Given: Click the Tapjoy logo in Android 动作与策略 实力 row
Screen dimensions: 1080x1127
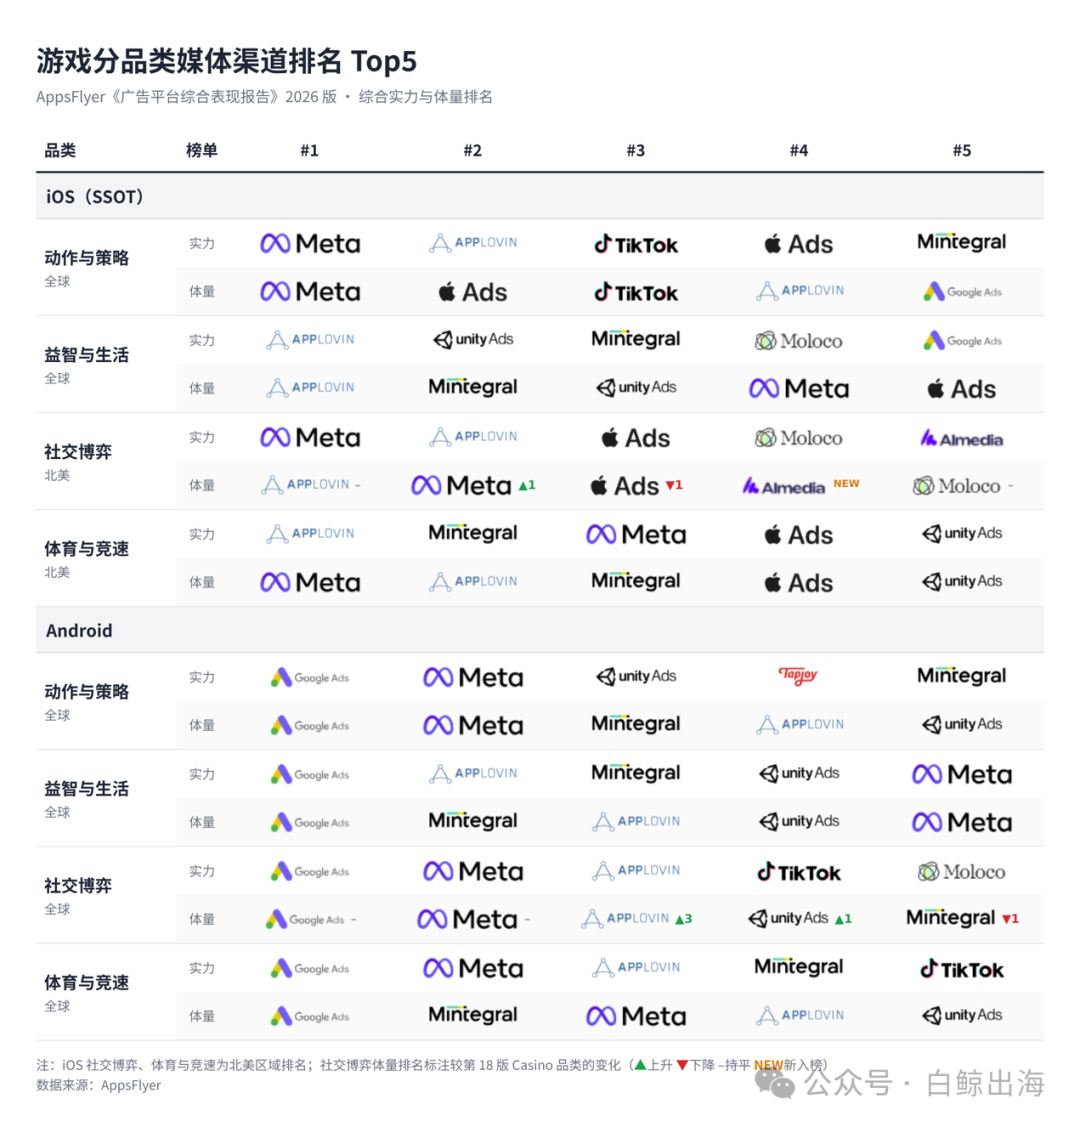Looking at the screenshot, I should [x=798, y=676].
